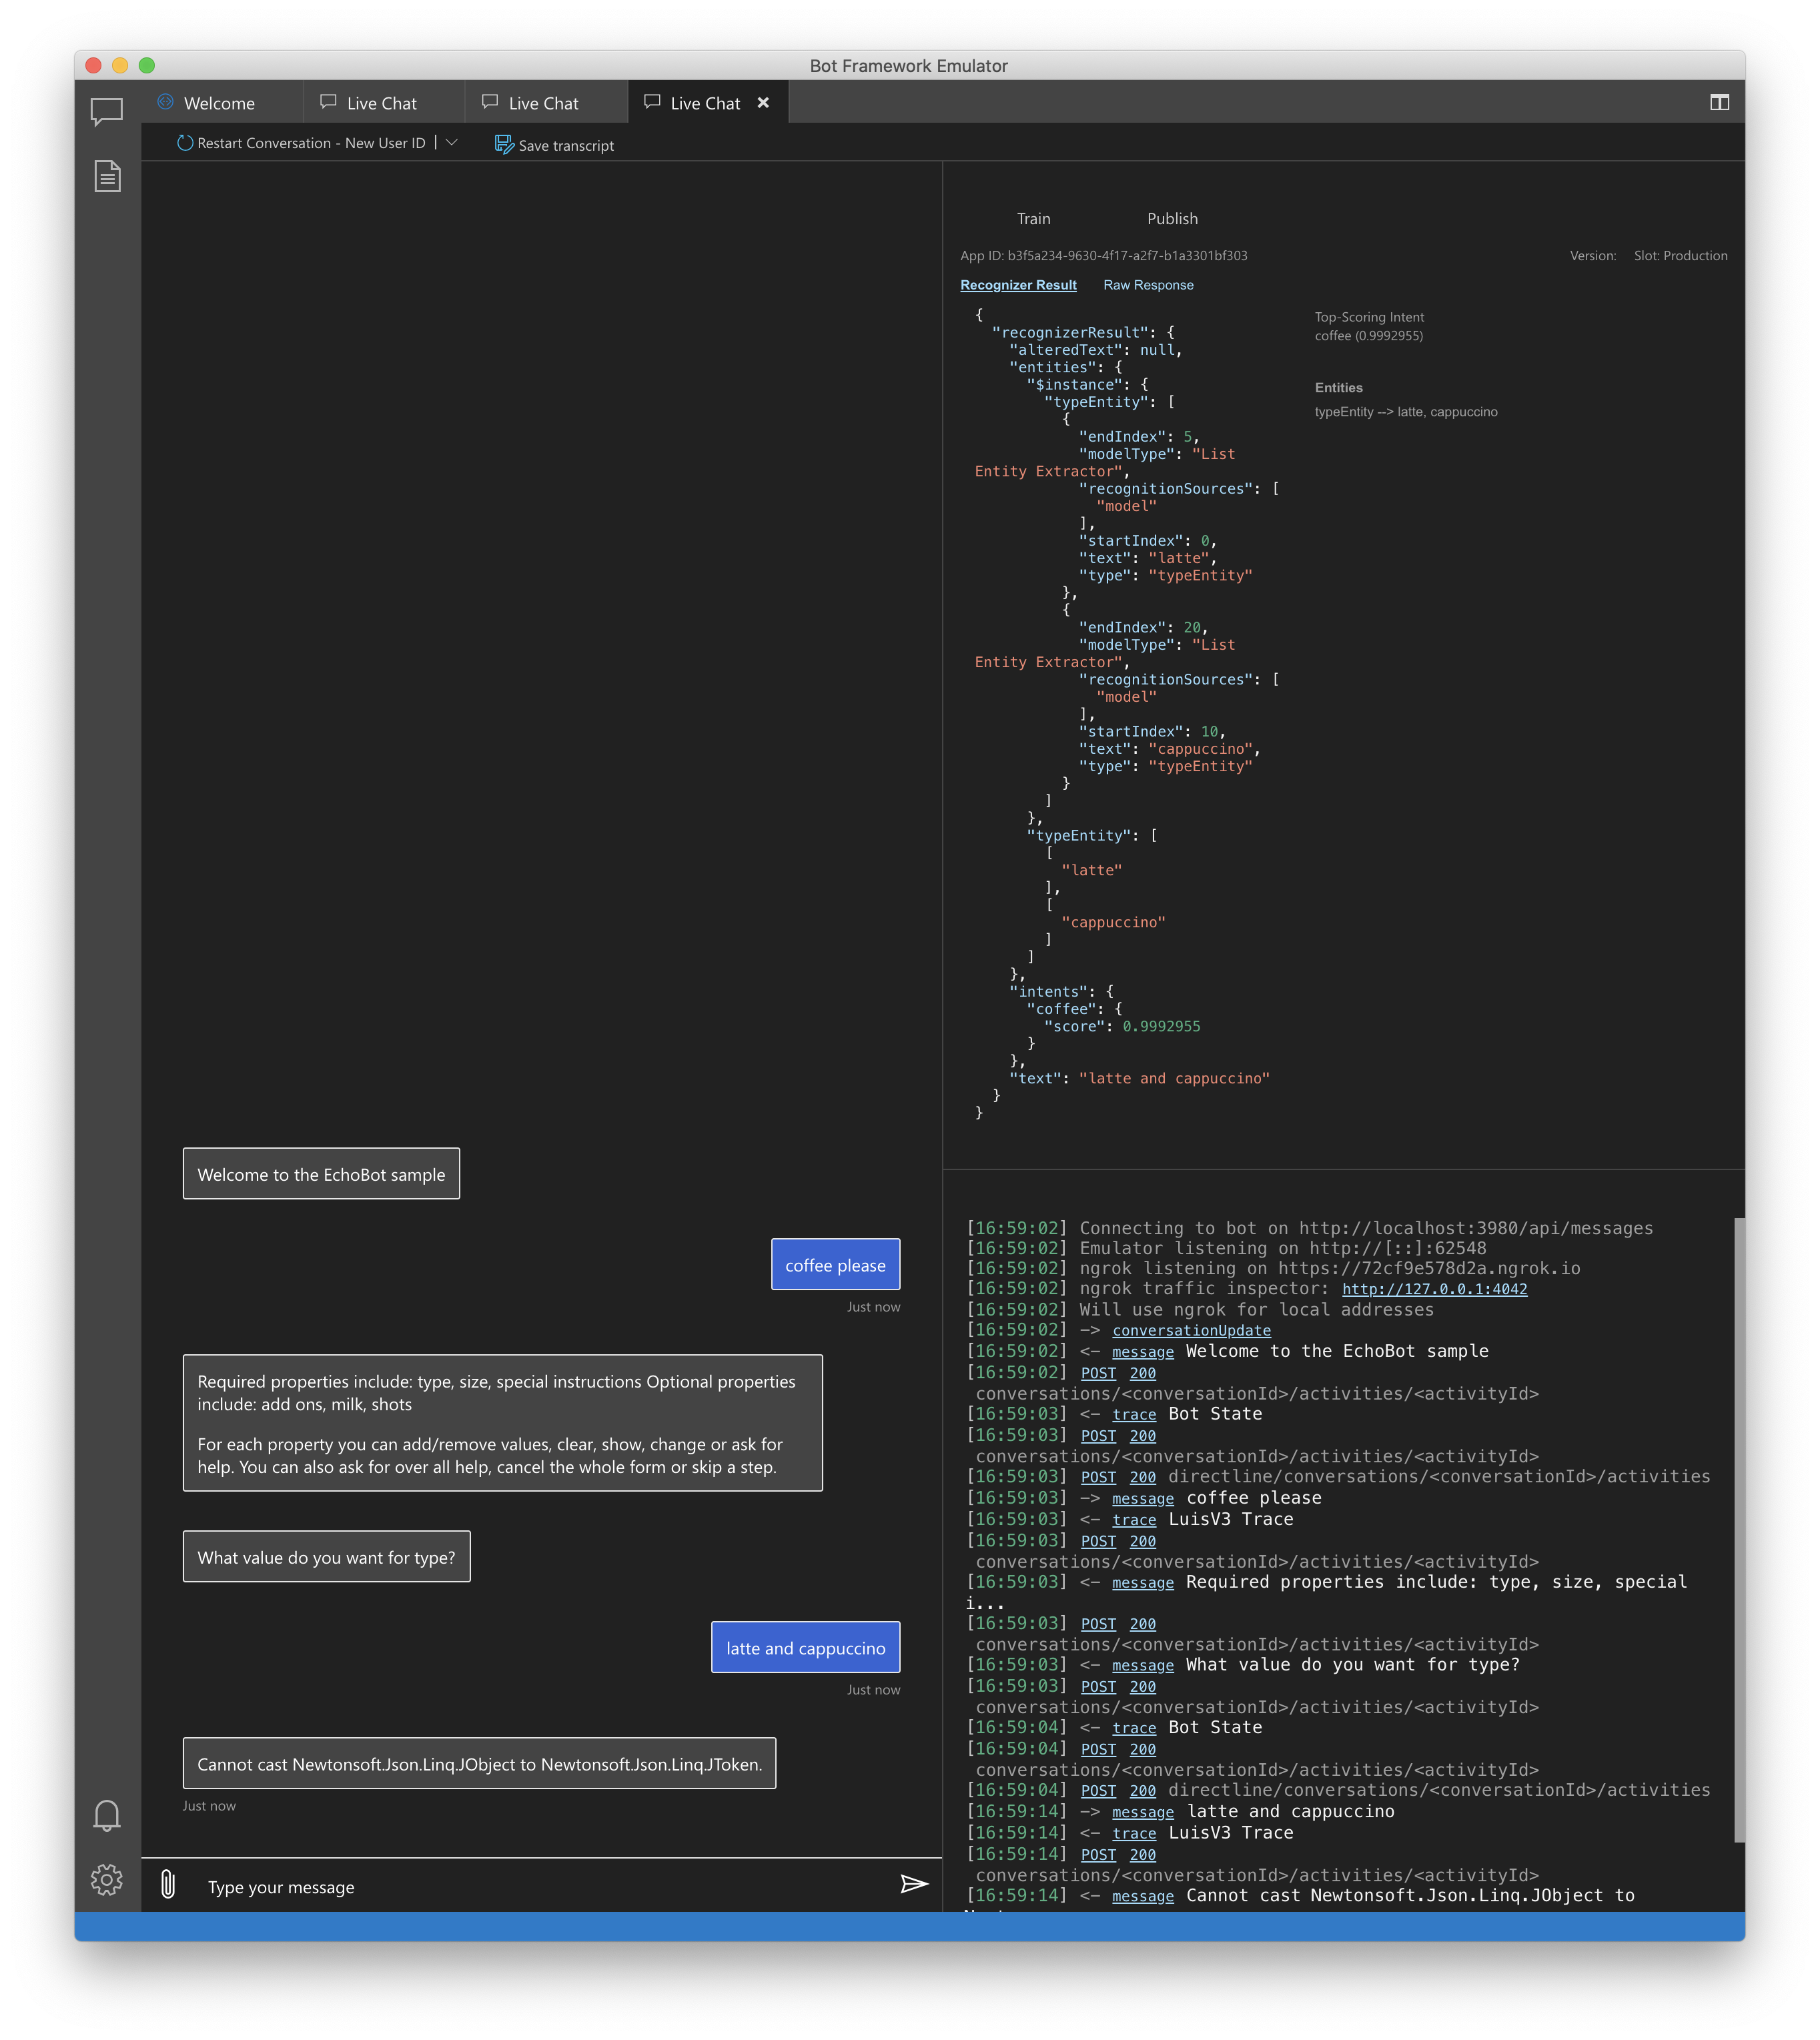Send the message via the send arrow icon
1820x2040 pixels.
coord(913,1884)
